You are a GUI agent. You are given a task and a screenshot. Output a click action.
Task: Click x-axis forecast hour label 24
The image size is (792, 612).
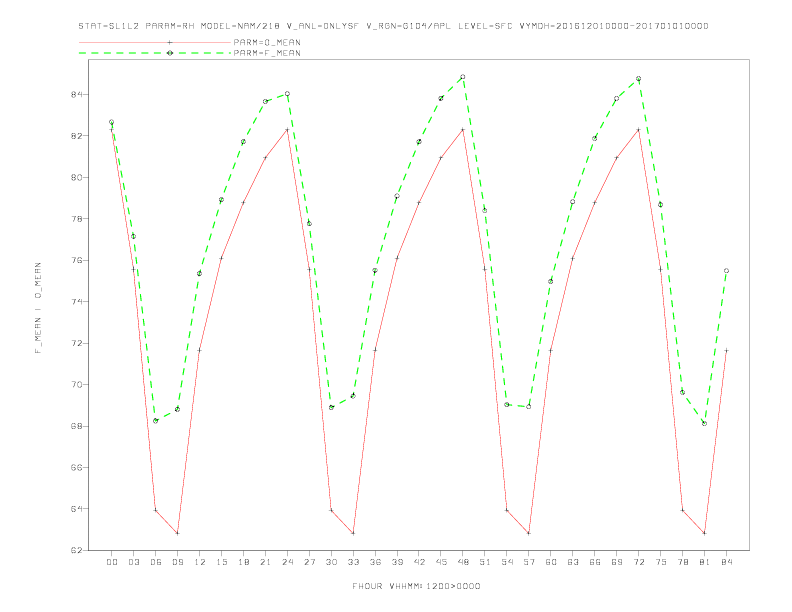(287, 562)
